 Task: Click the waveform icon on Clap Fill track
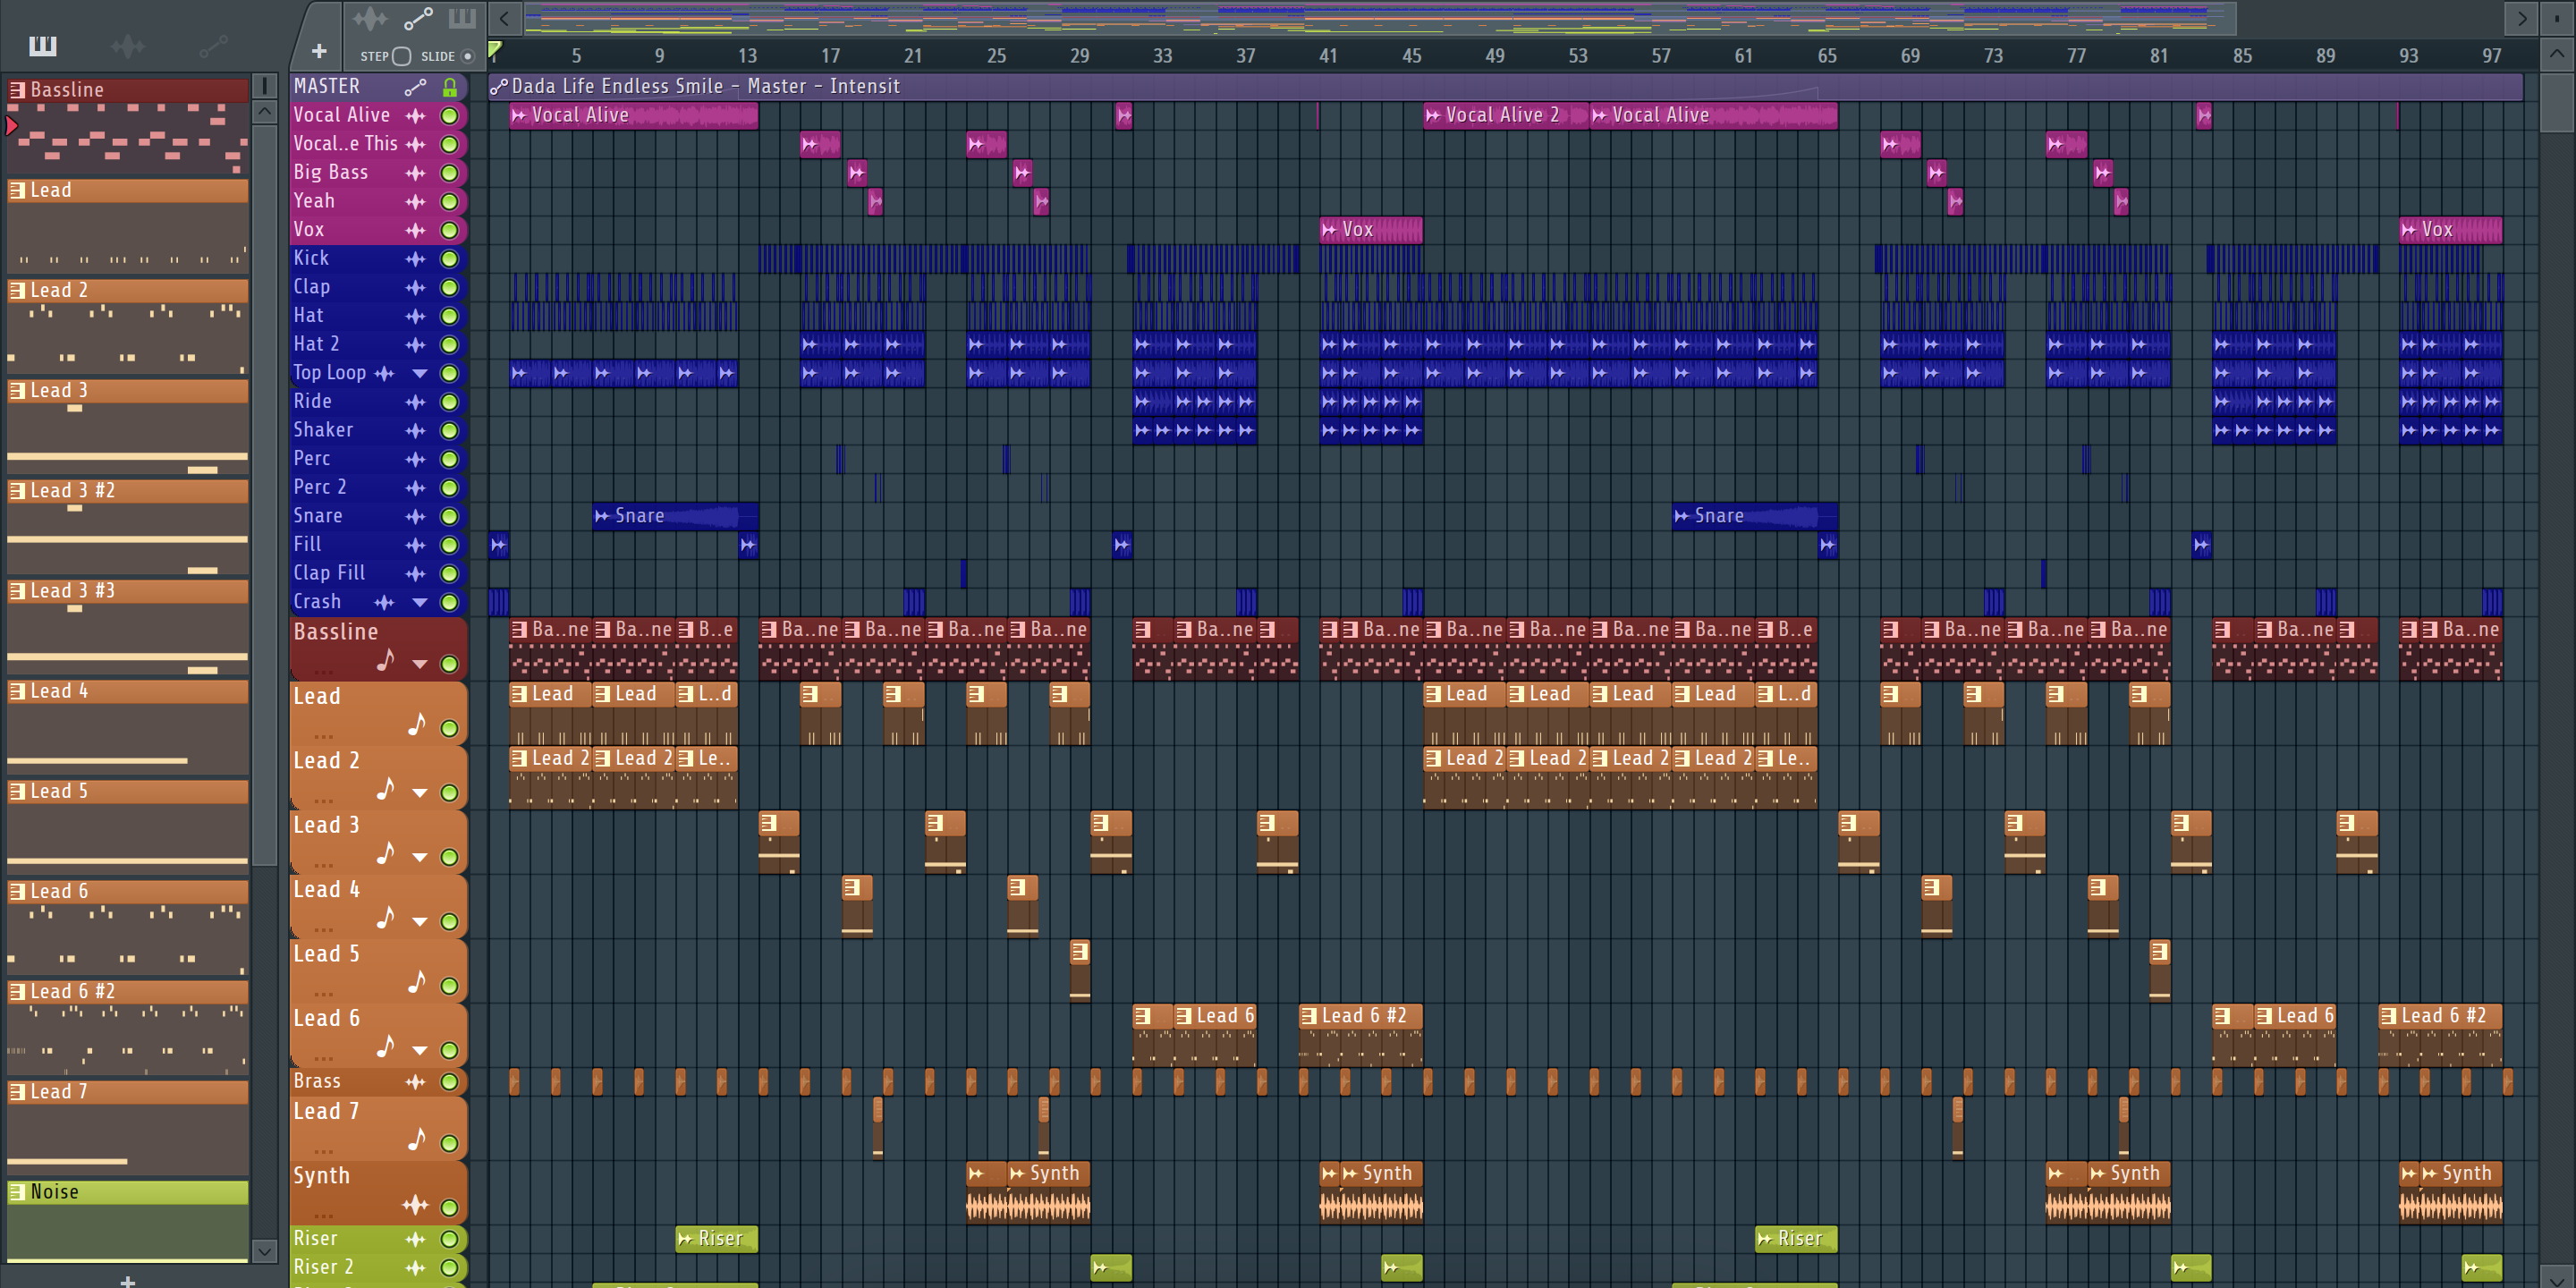415,574
